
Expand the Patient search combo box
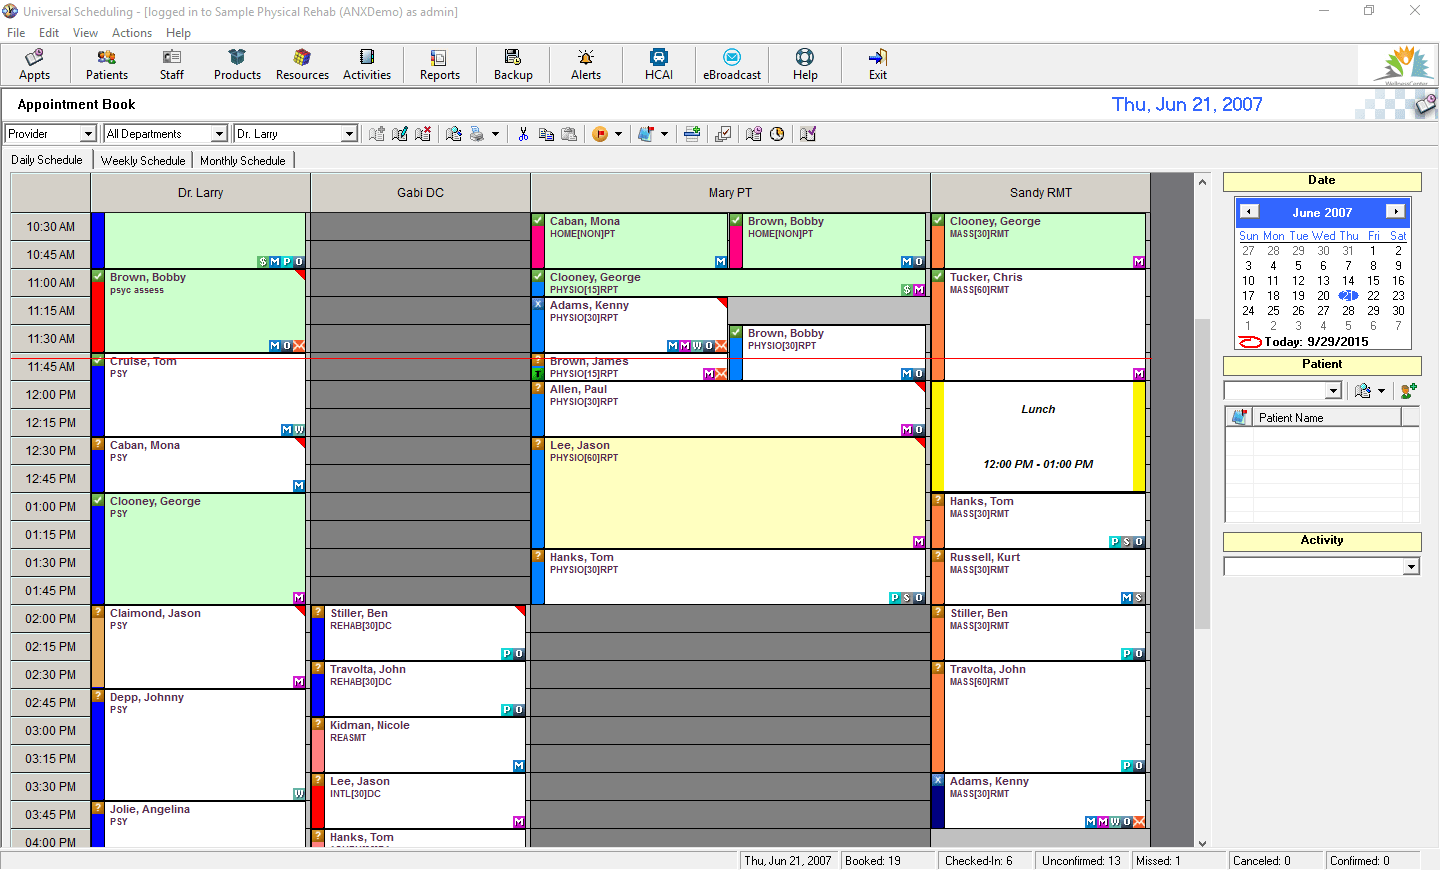click(x=1333, y=391)
